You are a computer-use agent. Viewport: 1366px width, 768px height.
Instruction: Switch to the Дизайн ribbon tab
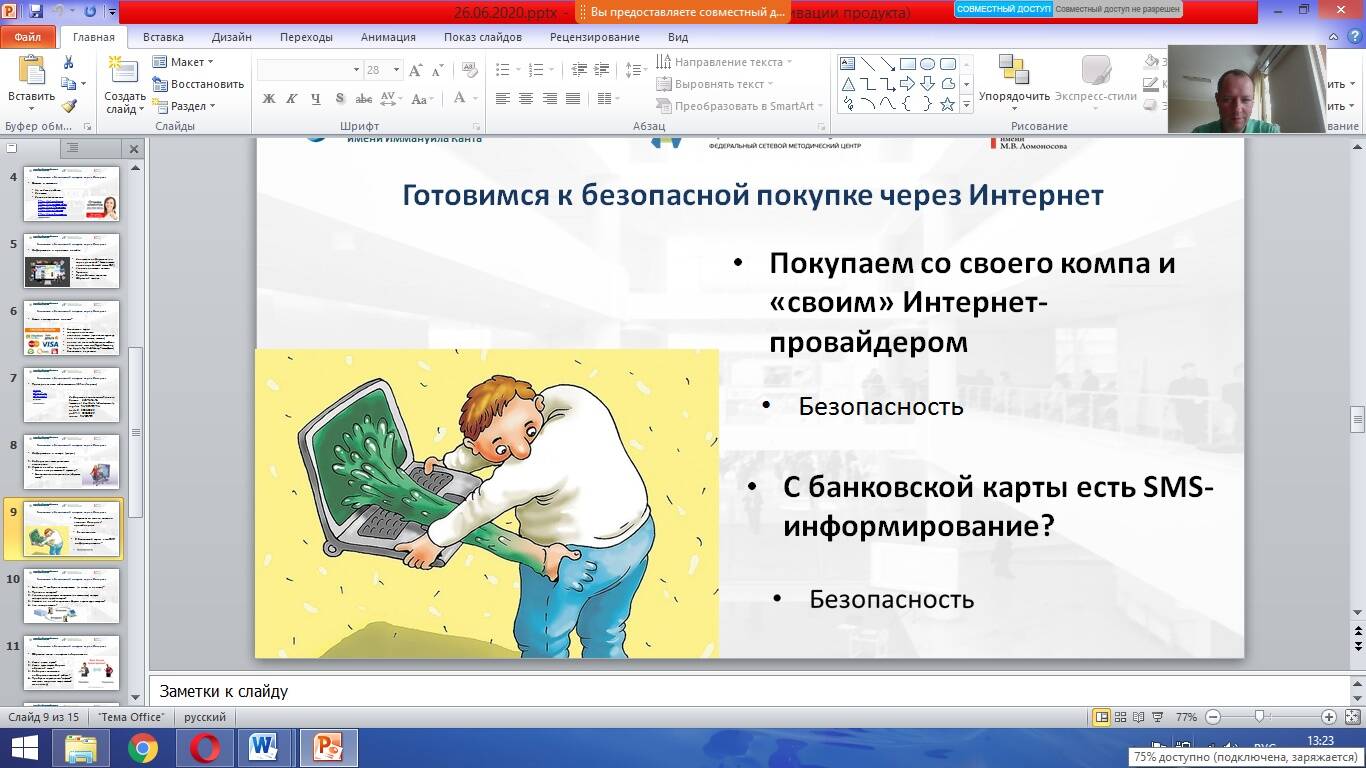click(232, 37)
